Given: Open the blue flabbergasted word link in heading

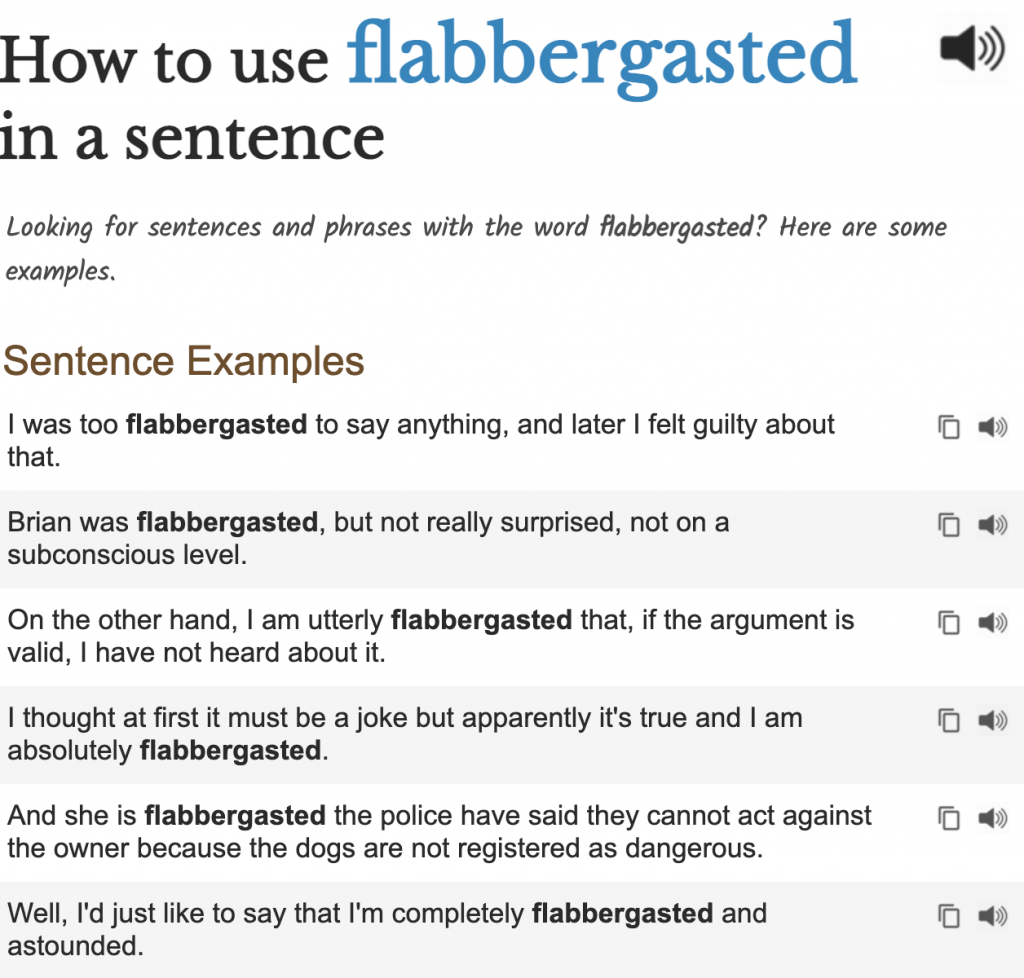Looking at the screenshot, I should click(601, 57).
